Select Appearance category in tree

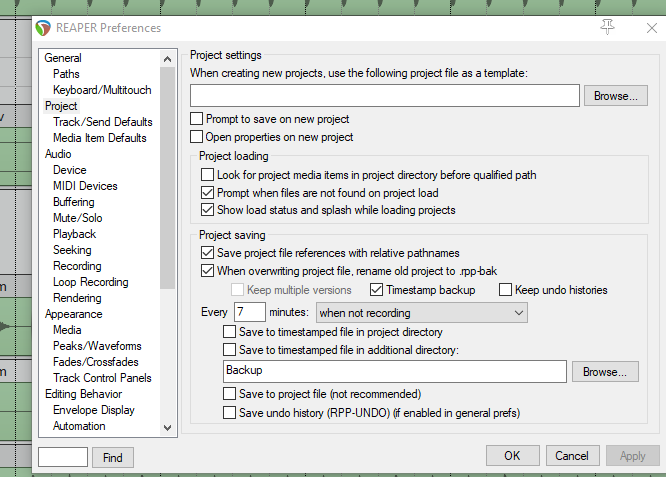click(74, 314)
